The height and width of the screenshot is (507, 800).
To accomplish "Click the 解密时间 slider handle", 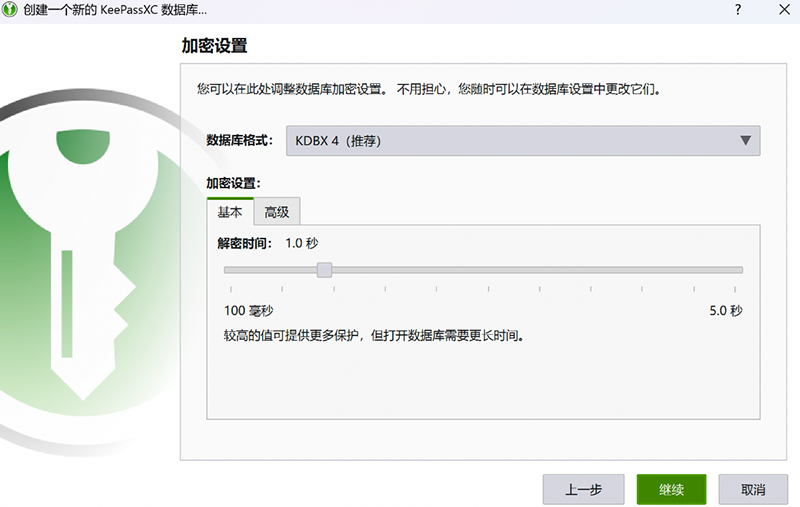I will pyautogui.click(x=324, y=270).
